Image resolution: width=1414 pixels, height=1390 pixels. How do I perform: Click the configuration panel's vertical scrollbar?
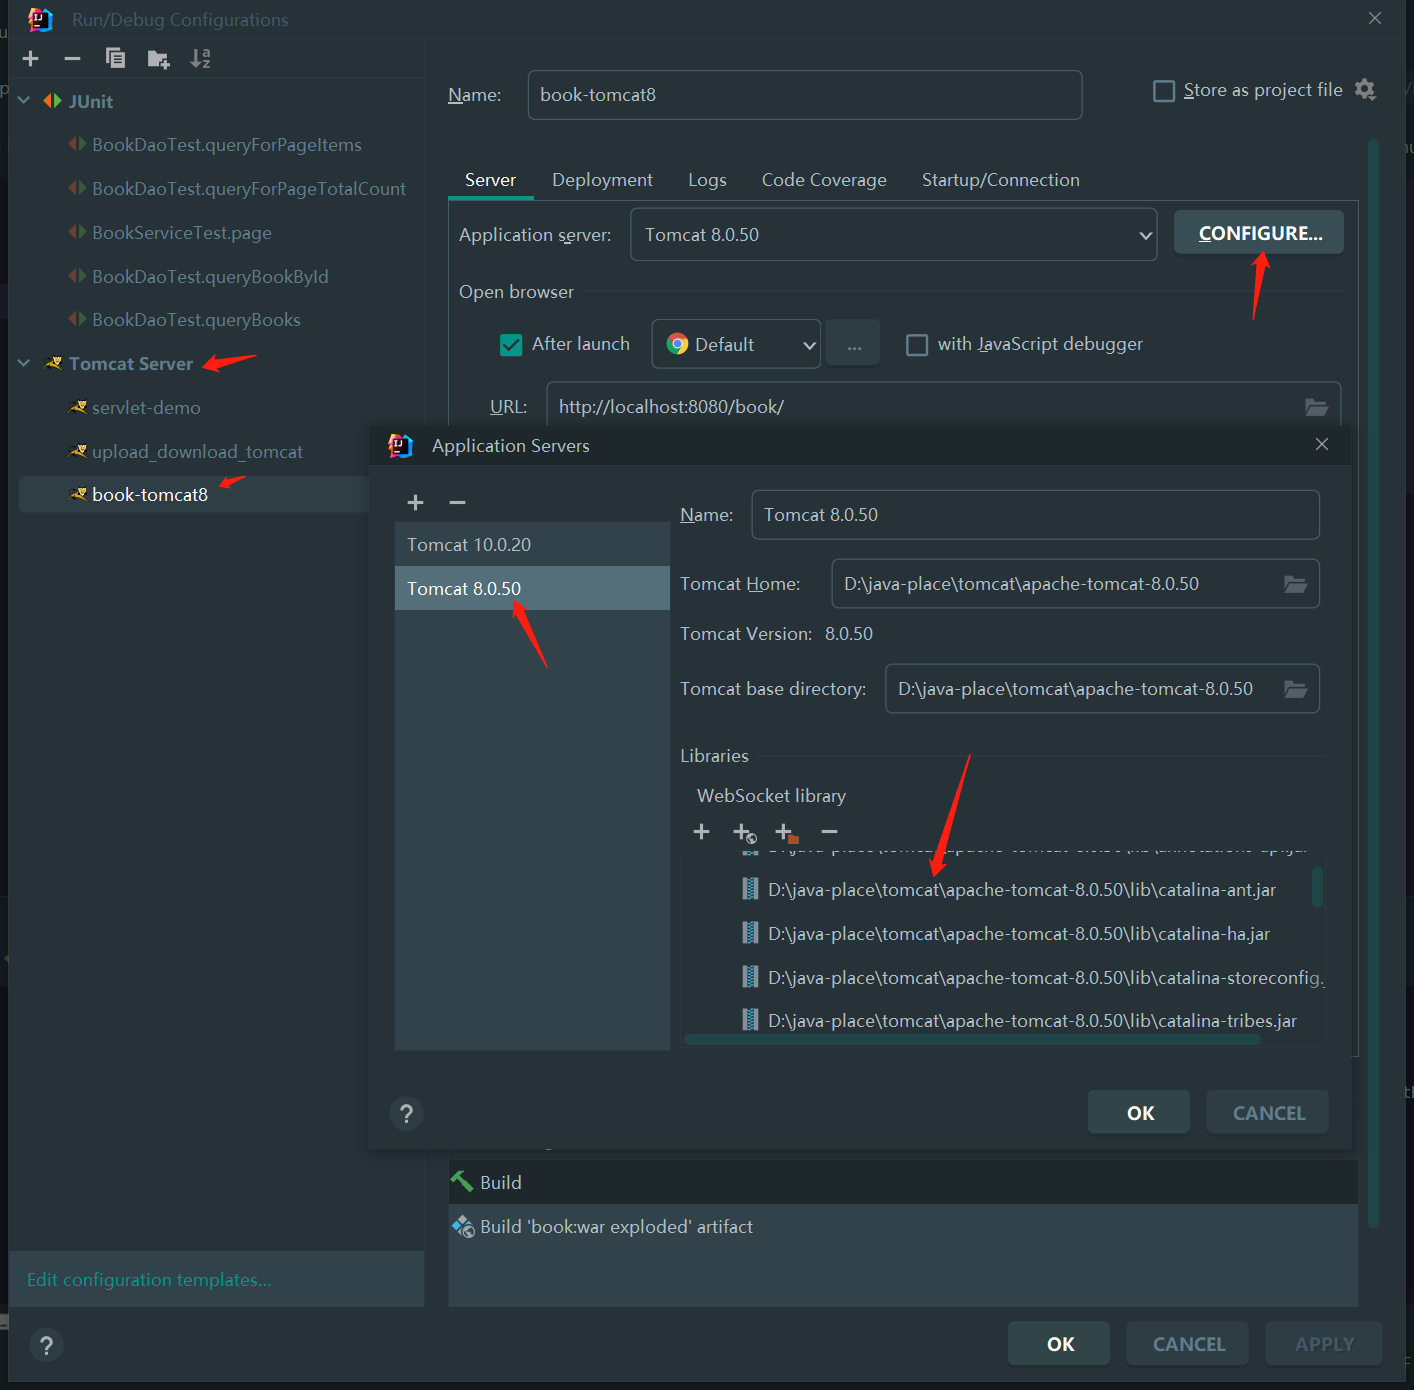click(x=1373, y=683)
